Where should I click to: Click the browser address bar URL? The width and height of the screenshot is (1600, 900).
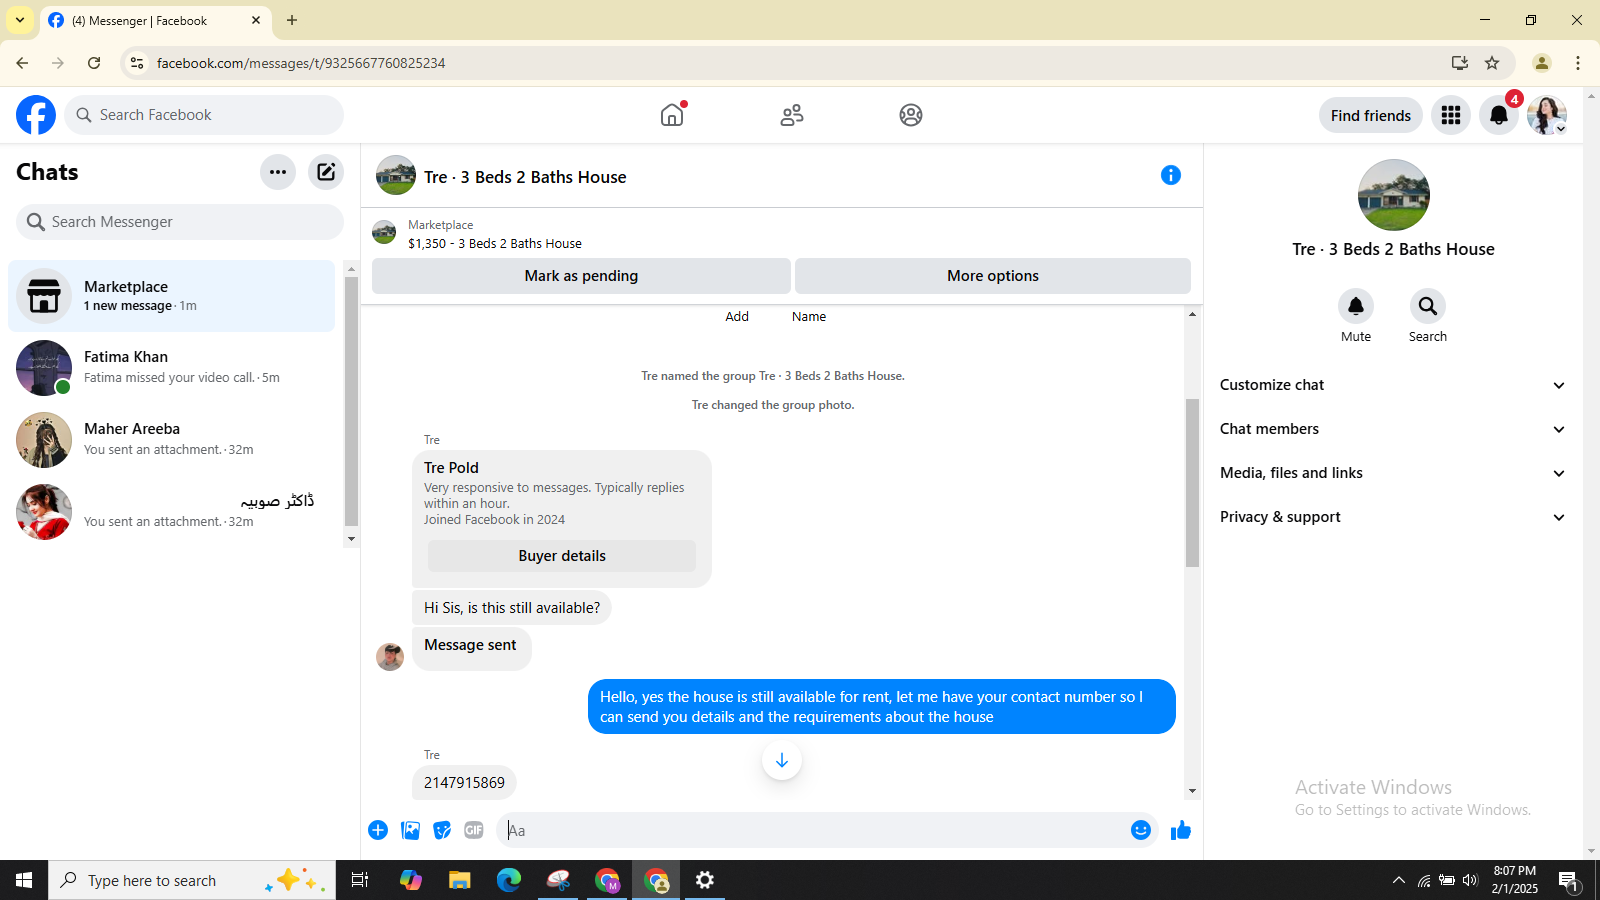[x=301, y=63]
